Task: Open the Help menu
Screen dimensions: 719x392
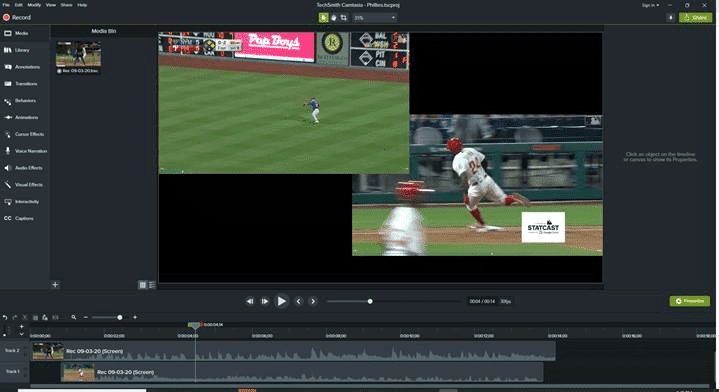Action: (x=82, y=5)
